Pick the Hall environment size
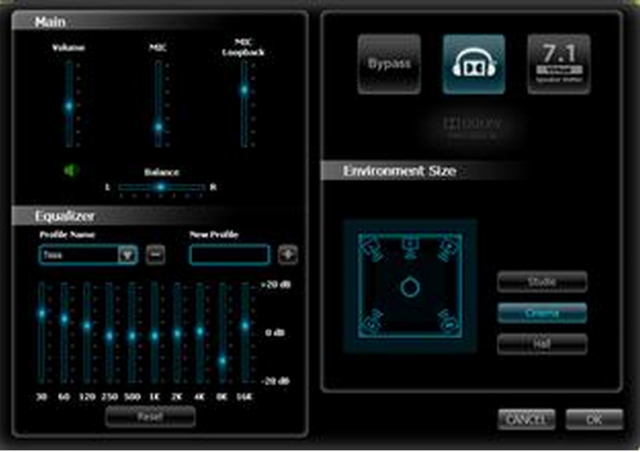Viewport: 640px width, 452px height. 542,343
